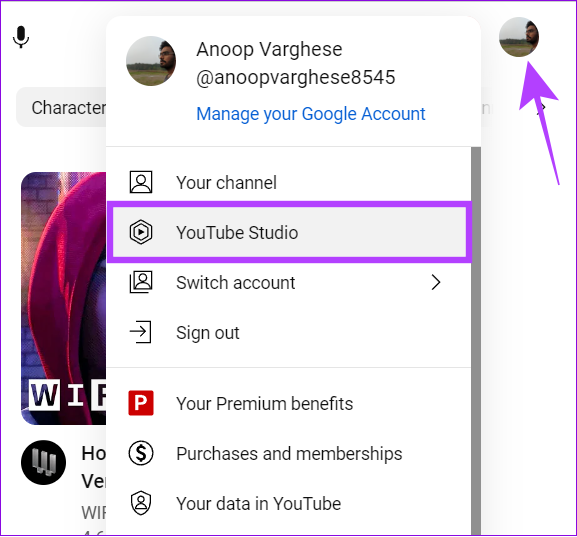Screen dimensions: 577x537
Task: Click the Your channel person icon
Action: [141, 182]
